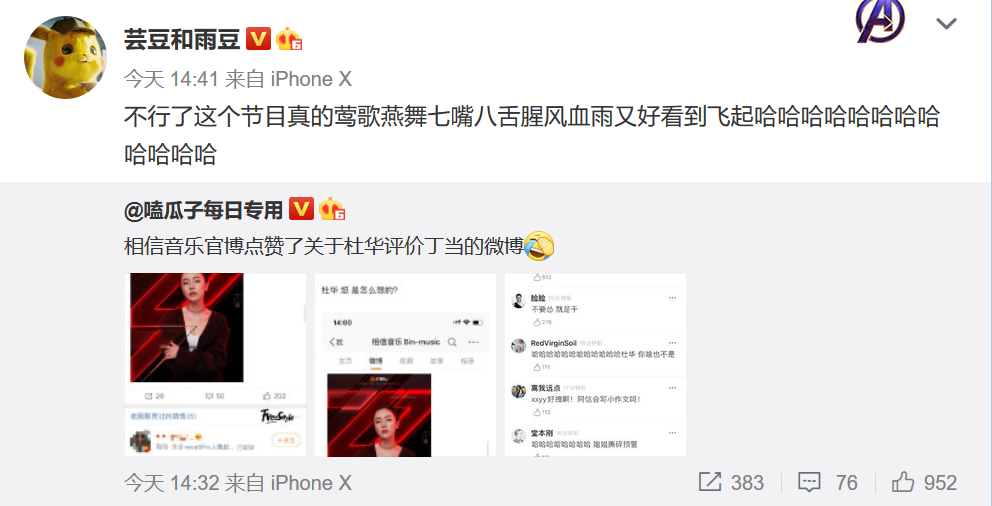Open the Pikachu profile avatar
This screenshot has height=506, width=992.
pos(65,58)
